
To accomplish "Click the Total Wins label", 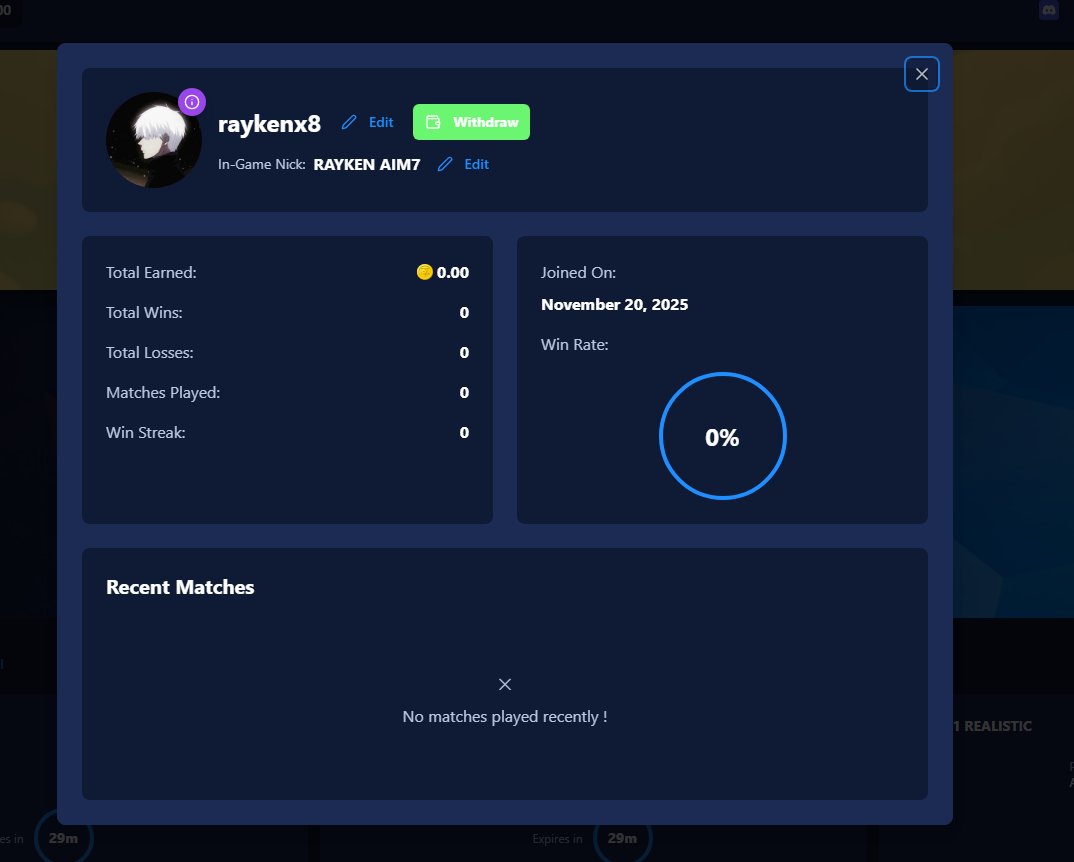I will [144, 312].
